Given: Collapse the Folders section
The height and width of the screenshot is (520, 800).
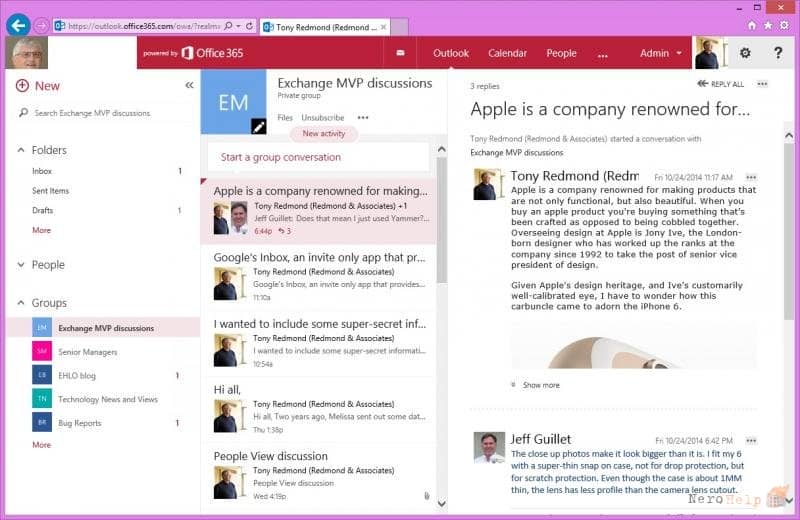Looking at the screenshot, I should 21,150.
